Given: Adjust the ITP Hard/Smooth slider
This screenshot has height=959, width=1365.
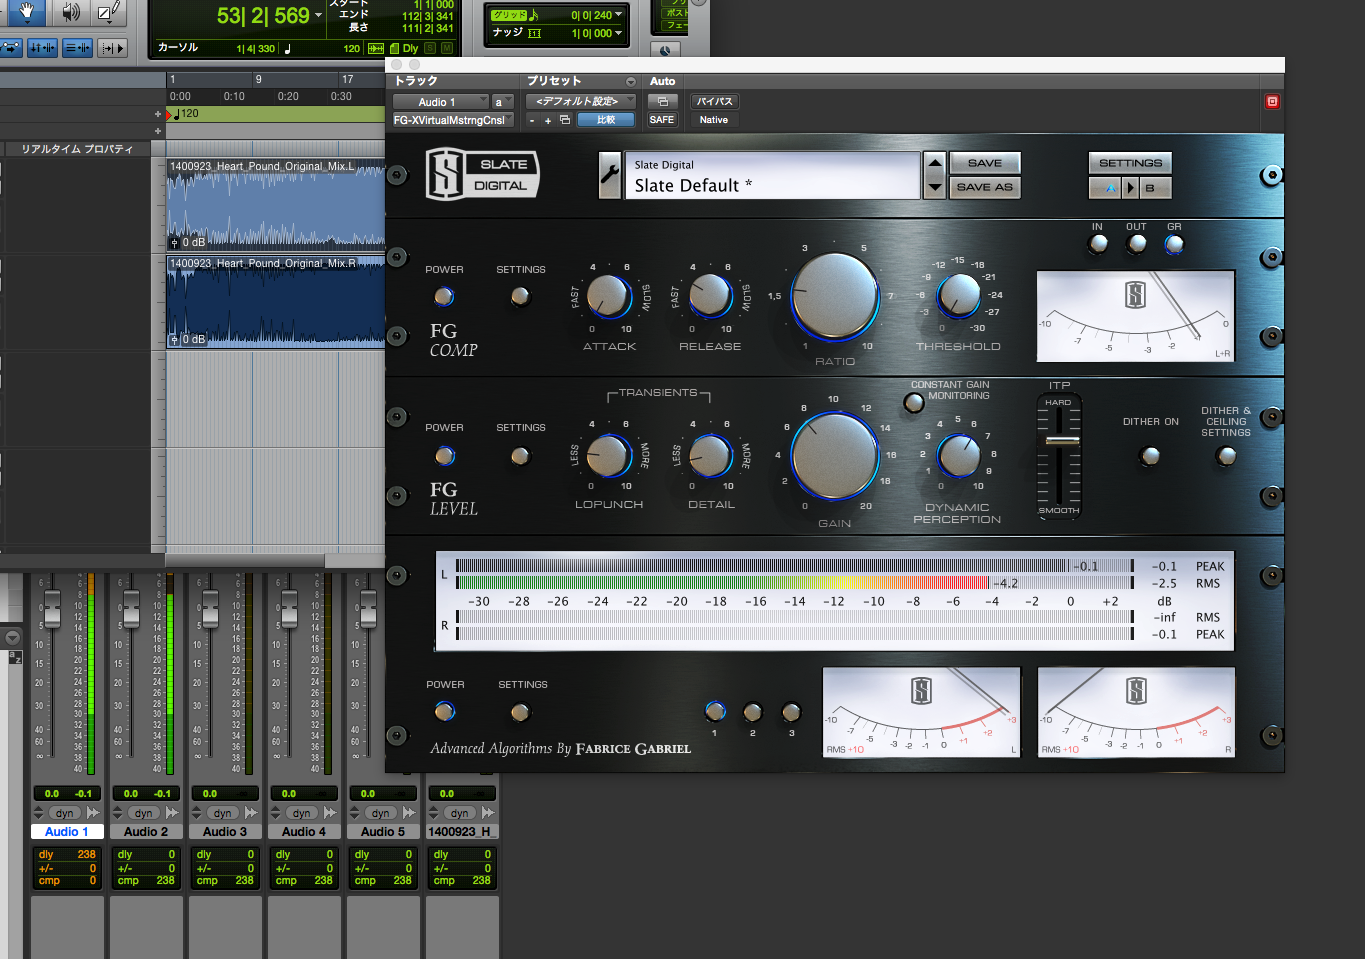Looking at the screenshot, I should [x=1061, y=441].
